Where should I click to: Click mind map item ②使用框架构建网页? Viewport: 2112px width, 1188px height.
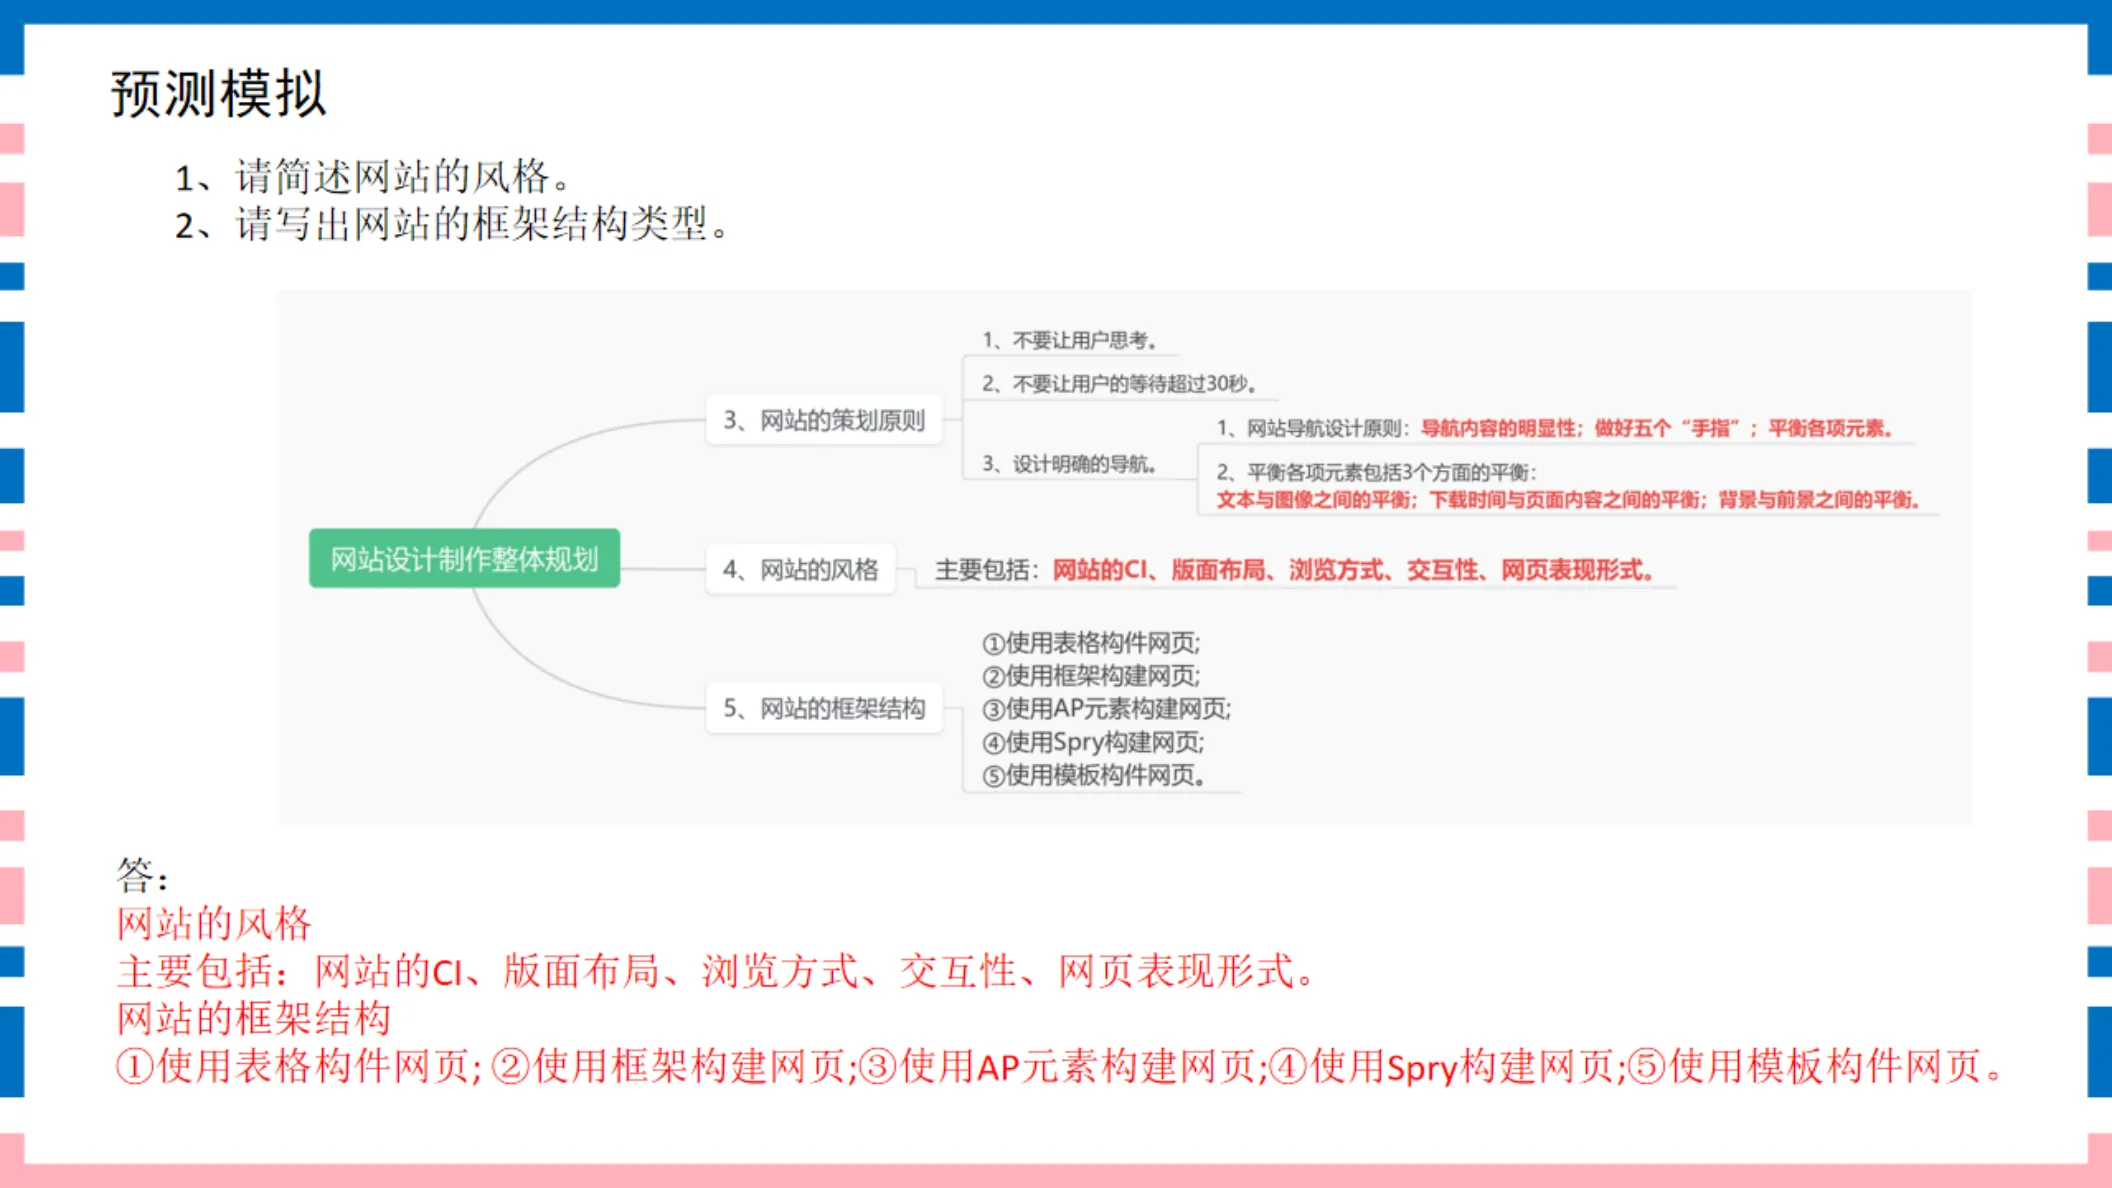(x=1091, y=675)
